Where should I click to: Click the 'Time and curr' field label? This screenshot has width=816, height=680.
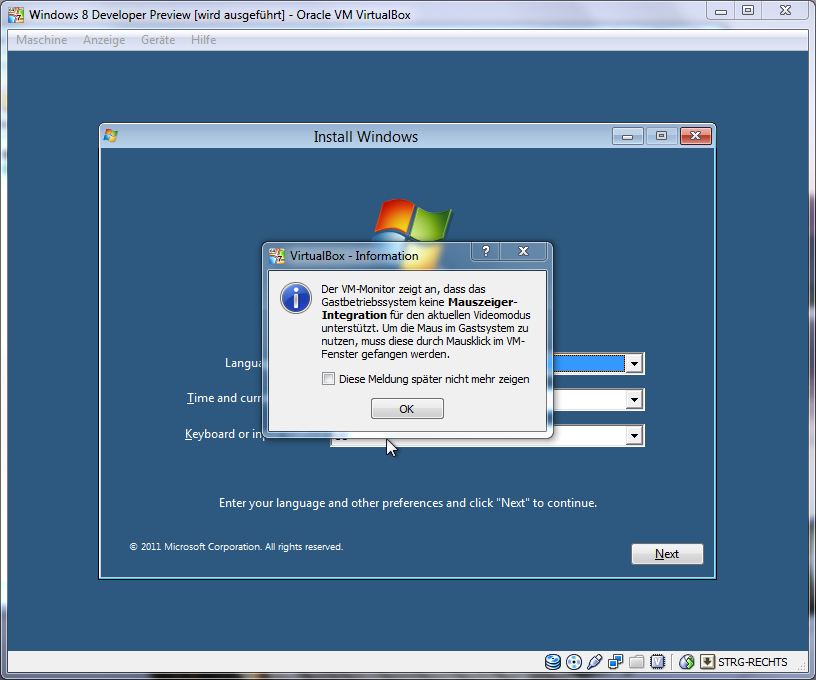point(224,398)
